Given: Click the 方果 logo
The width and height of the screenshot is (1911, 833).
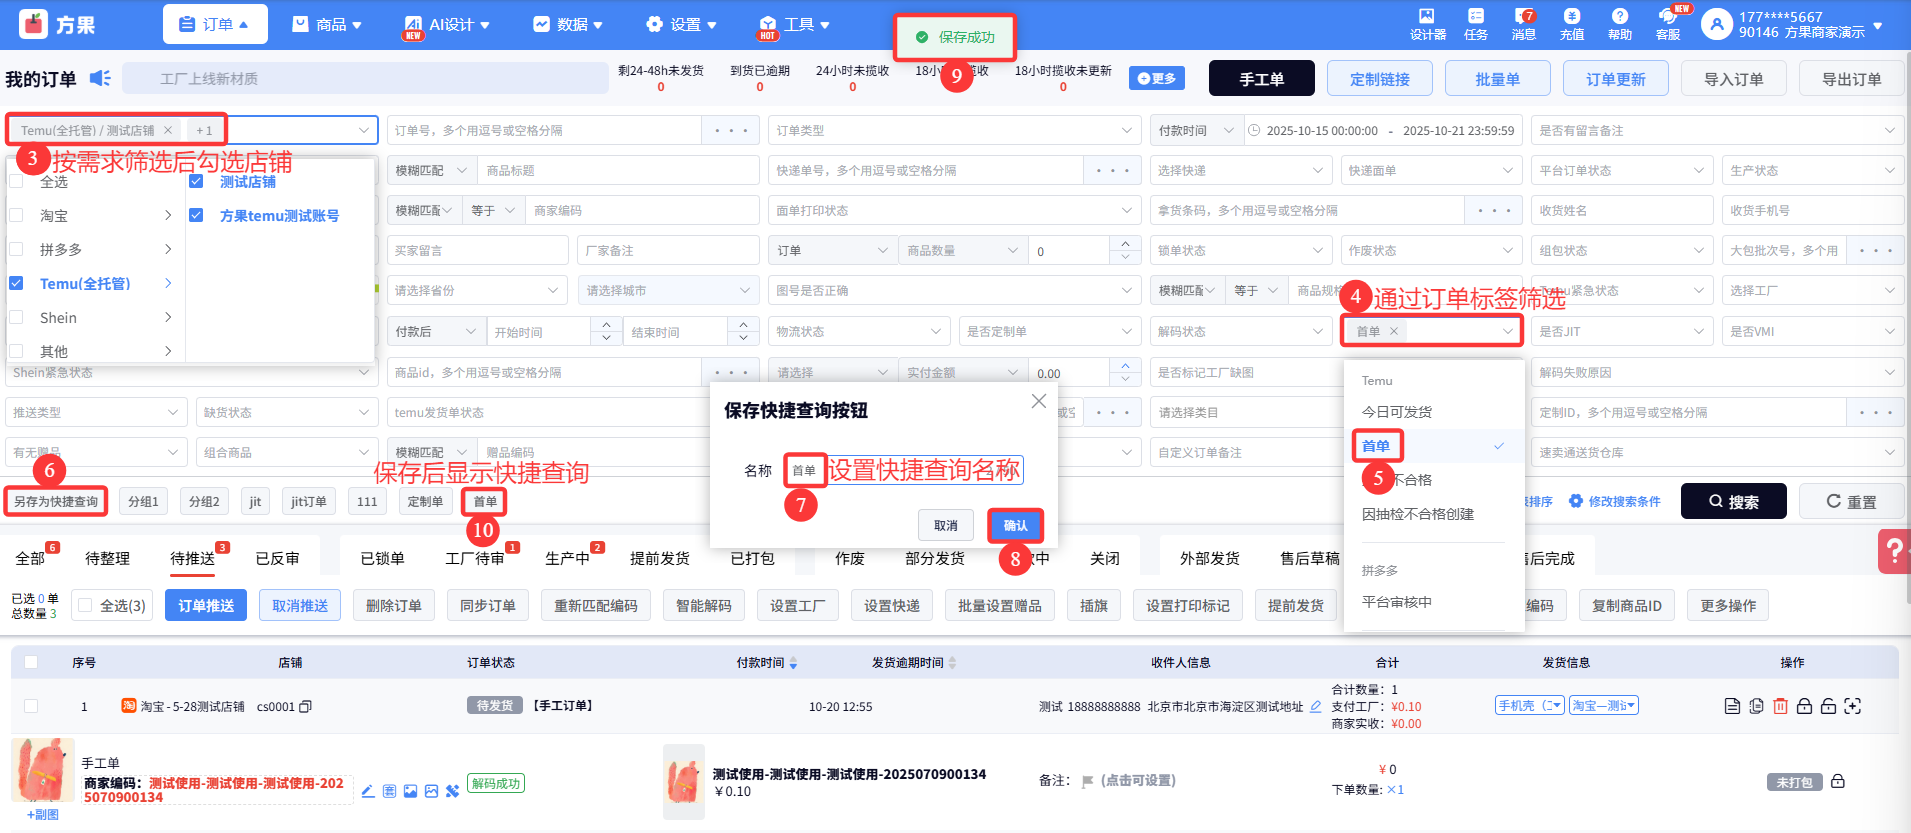Looking at the screenshot, I should tap(57, 24).
